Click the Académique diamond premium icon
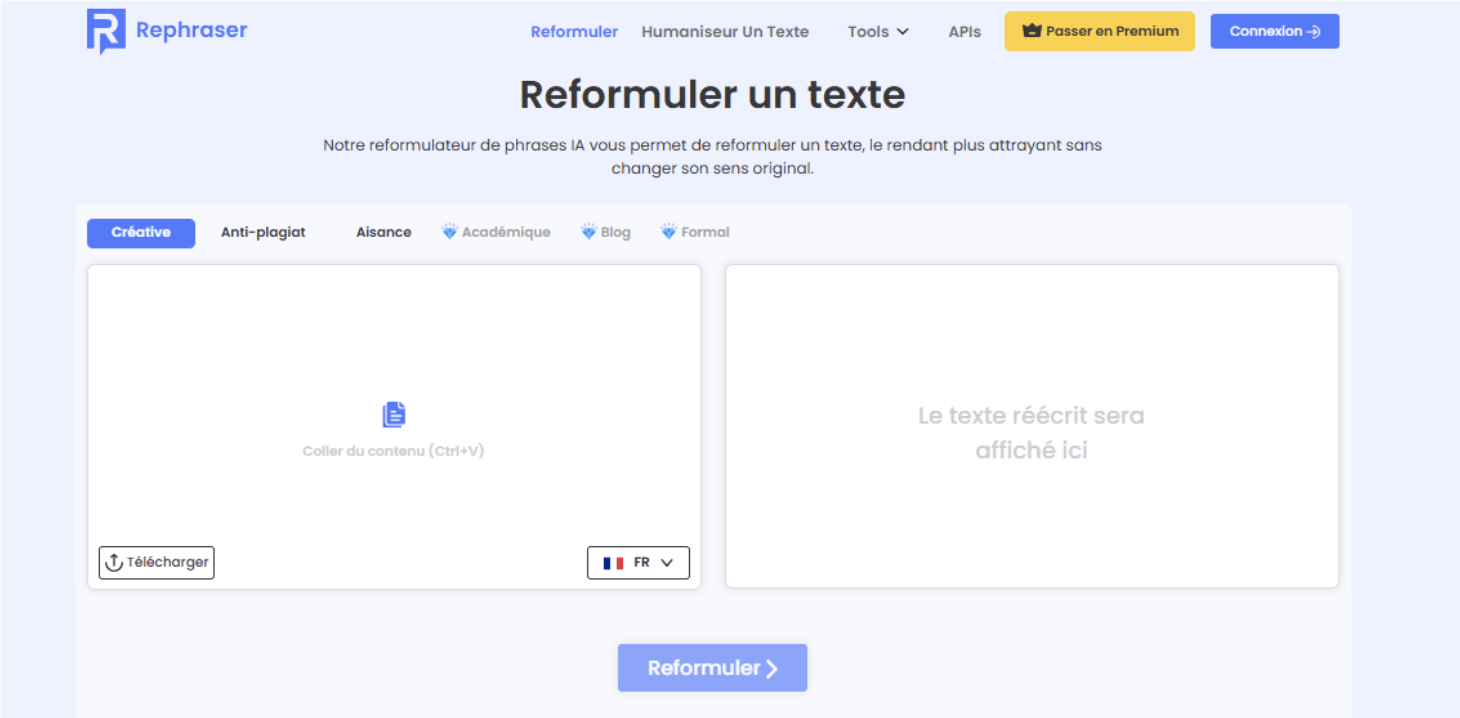This screenshot has height=718, width=1460. (x=450, y=232)
